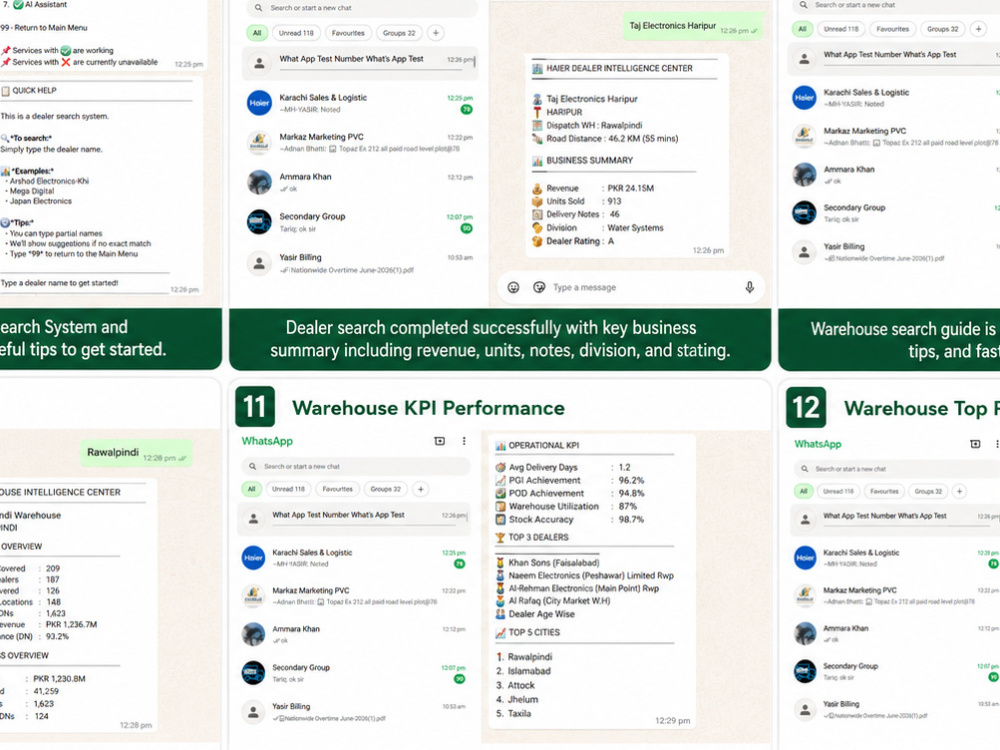
Task: Open Ammara Khan chat in panel 11
Action: [x=354, y=634]
